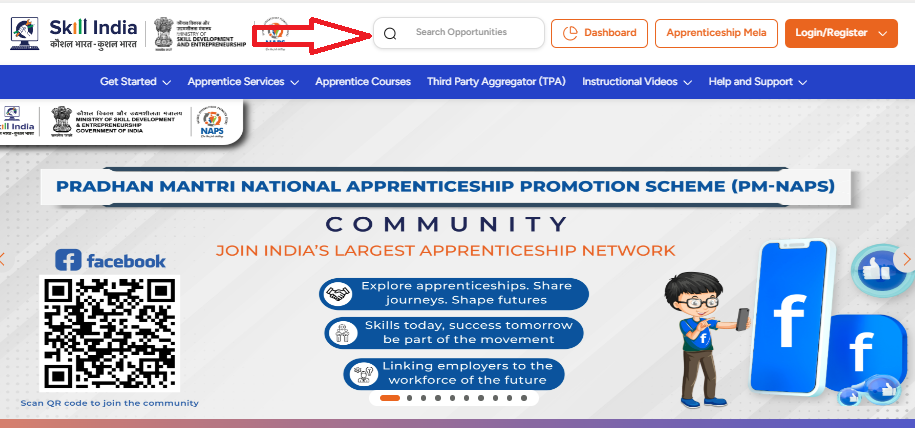Expand the Apprentice Services dropdown
Screen dimensions: 915x428
pyautogui.click(x=243, y=82)
